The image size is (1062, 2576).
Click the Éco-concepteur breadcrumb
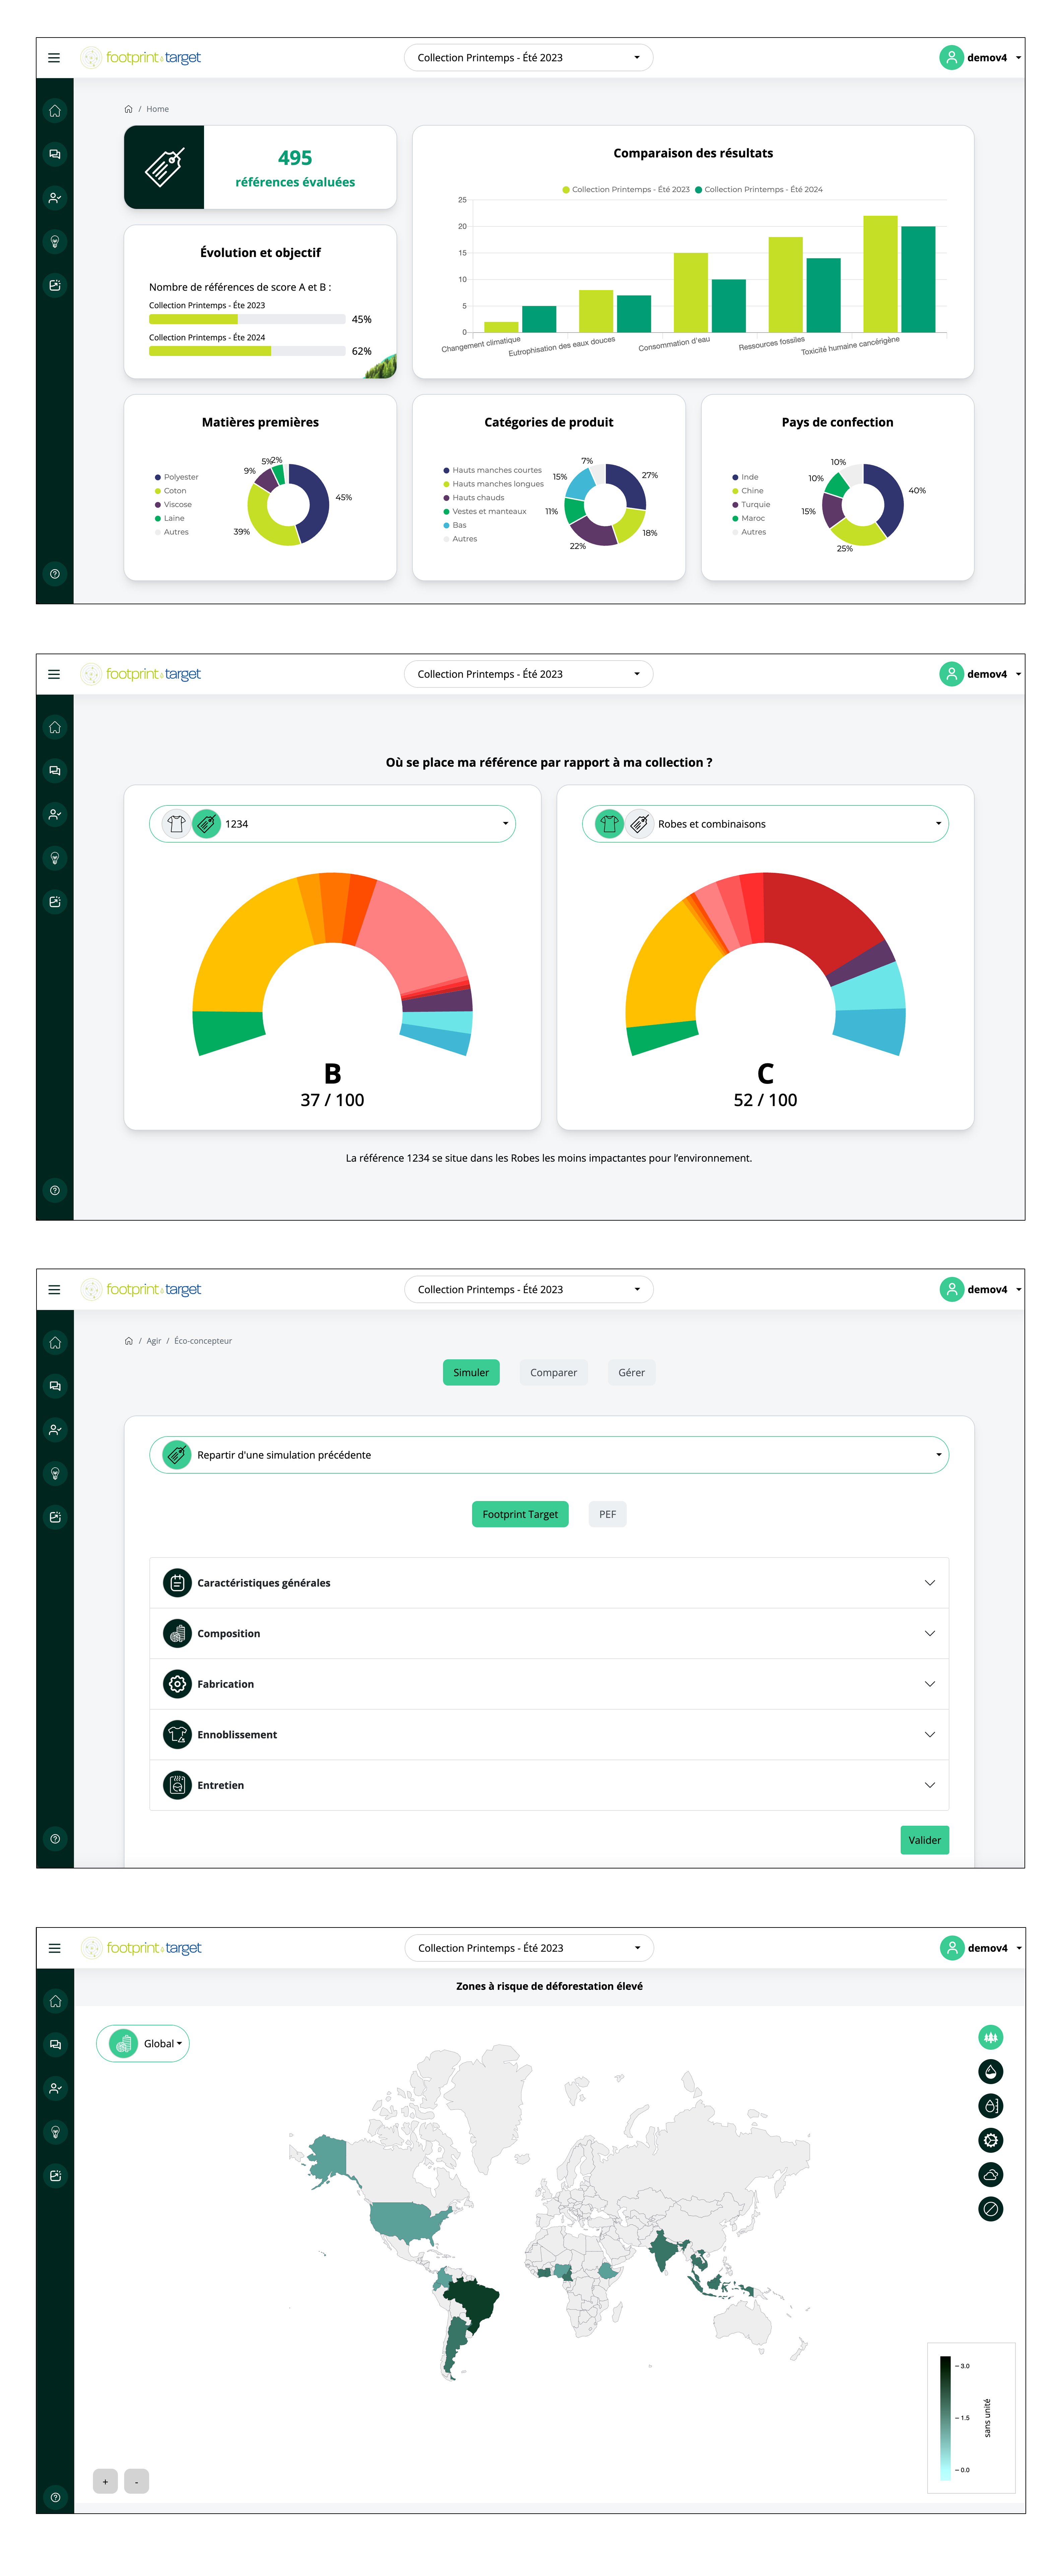pos(203,1341)
